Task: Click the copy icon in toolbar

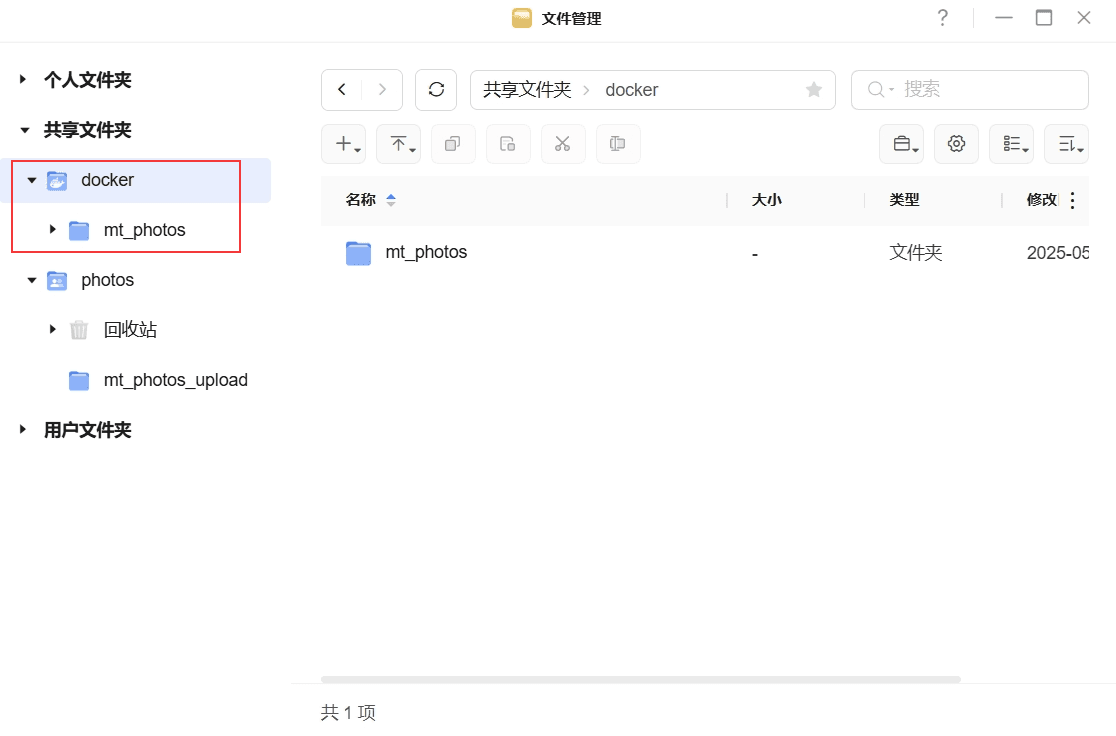Action: pyautogui.click(x=453, y=144)
